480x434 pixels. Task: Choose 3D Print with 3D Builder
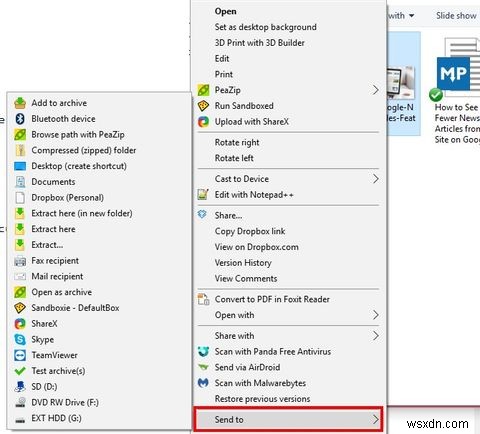click(x=260, y=43)
